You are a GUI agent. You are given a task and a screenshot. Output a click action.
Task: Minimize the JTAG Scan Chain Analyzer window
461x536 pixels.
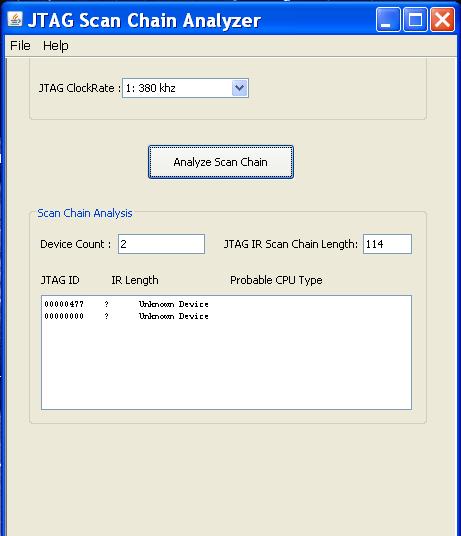point(388,20)
